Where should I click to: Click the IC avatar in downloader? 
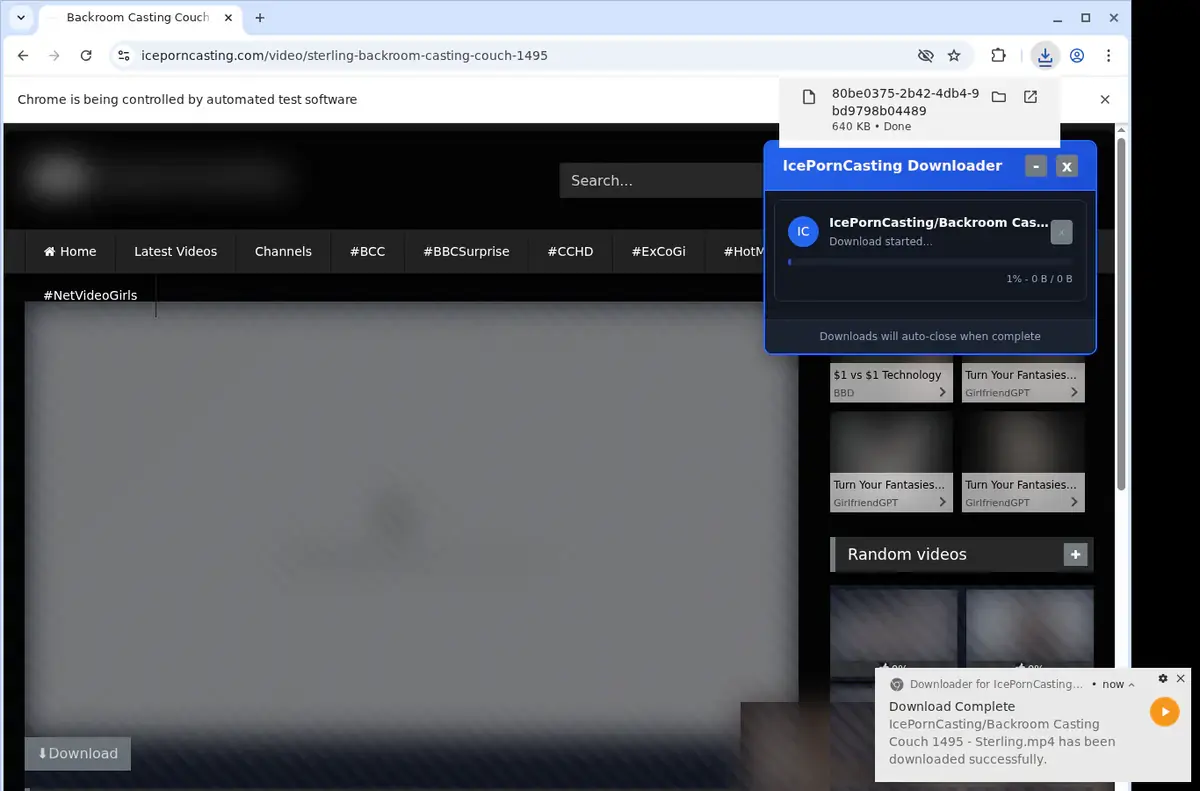(803, 232)
